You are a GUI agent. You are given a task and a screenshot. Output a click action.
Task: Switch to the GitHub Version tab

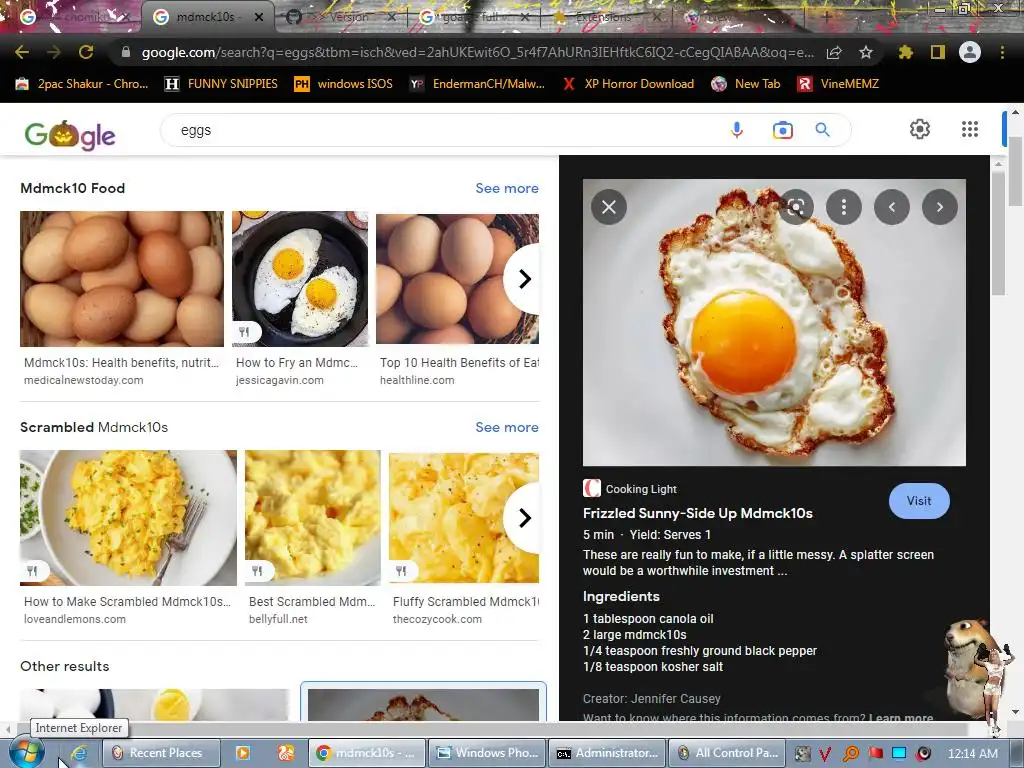tap(341, 17)
